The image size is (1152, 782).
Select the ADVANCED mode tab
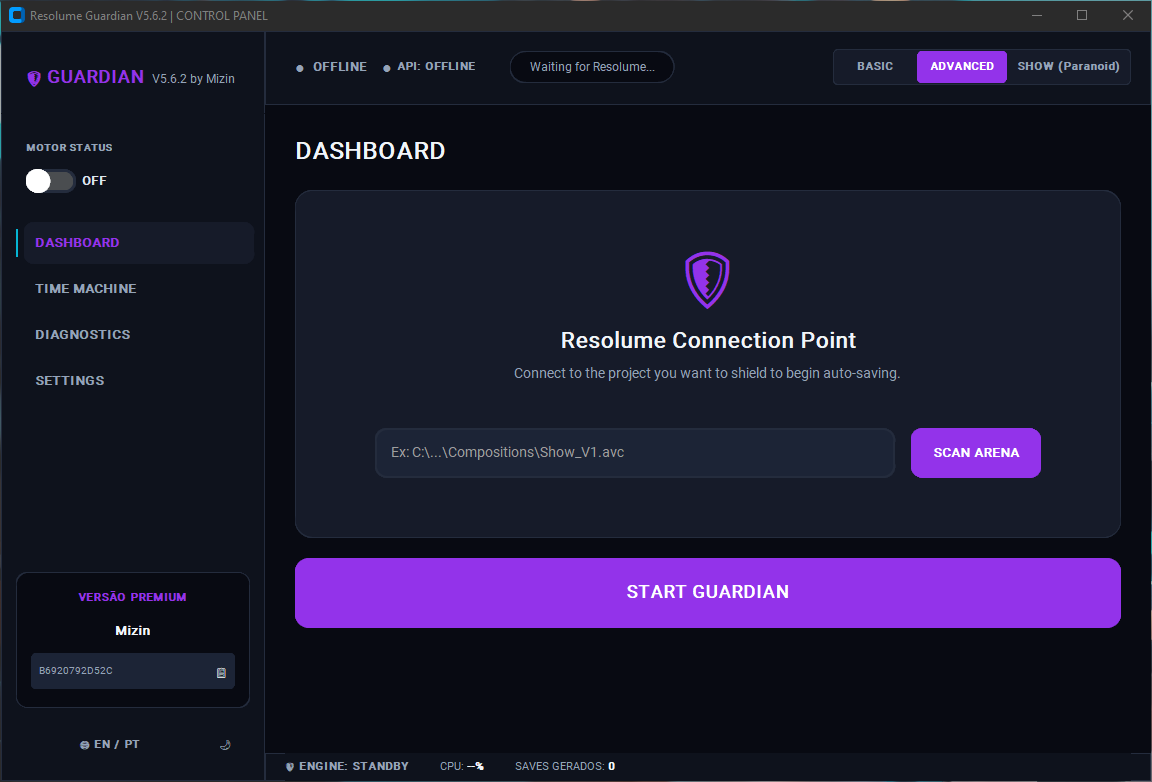click(962, 67)
